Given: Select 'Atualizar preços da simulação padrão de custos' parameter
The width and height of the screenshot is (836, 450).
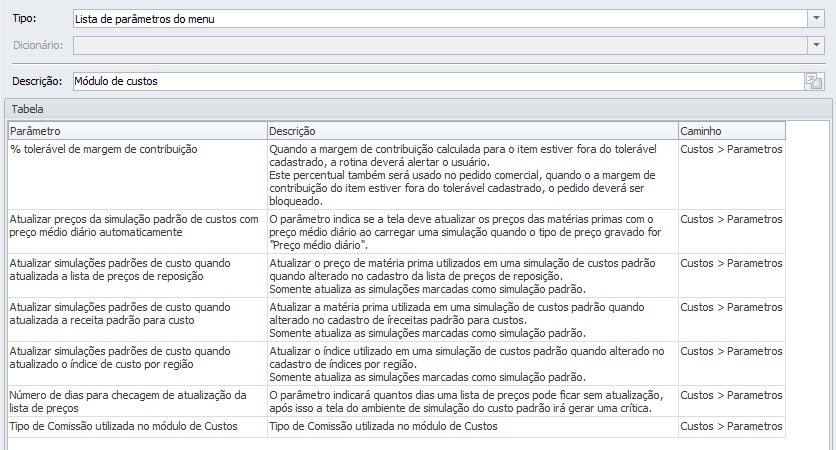Looking at the screenshot, I should pyautogui.click(x=138, y=231).
